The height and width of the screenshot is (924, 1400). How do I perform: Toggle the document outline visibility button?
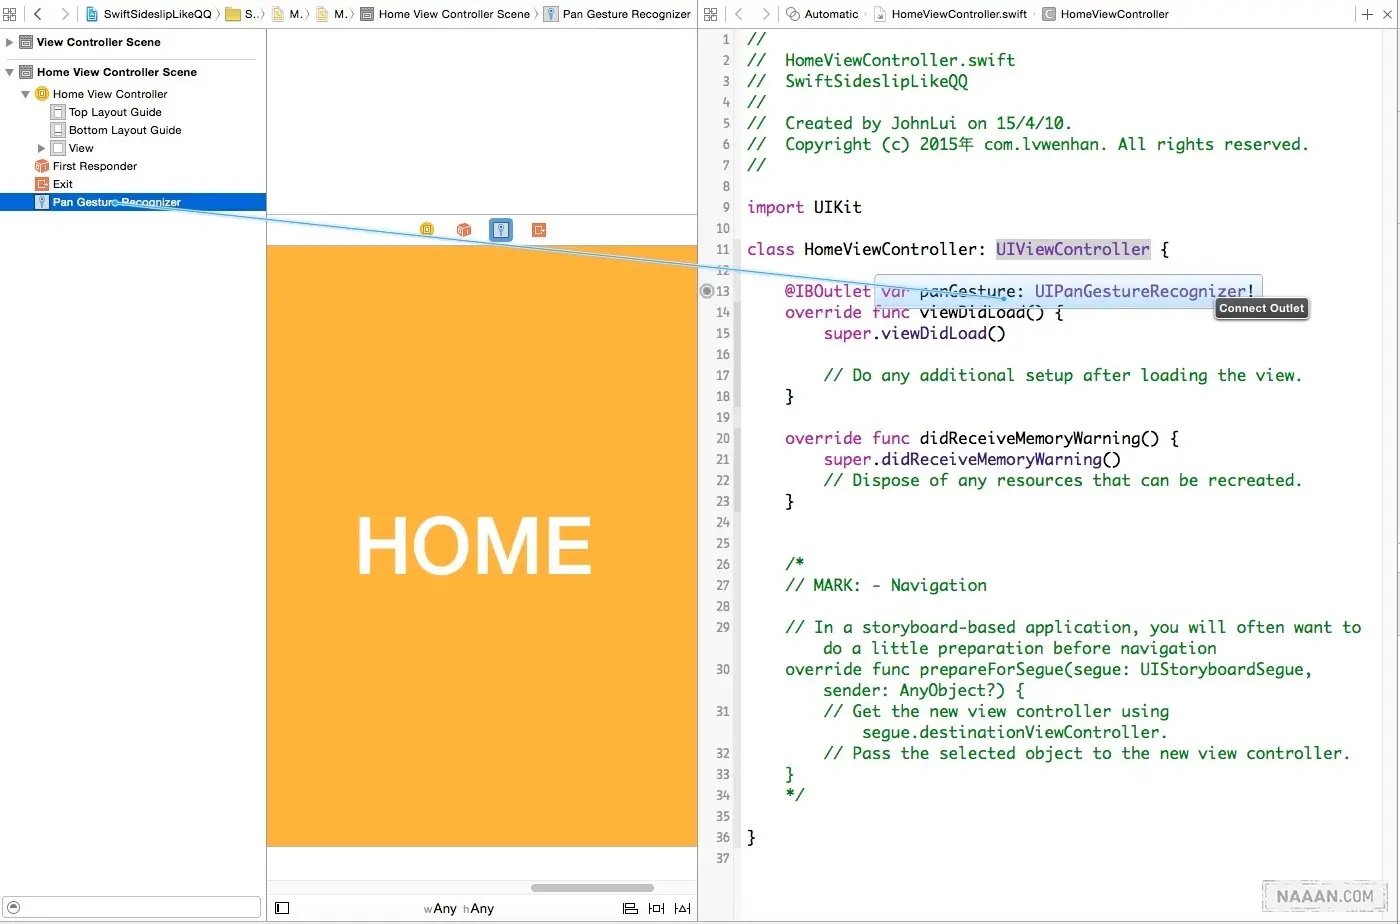282,908
